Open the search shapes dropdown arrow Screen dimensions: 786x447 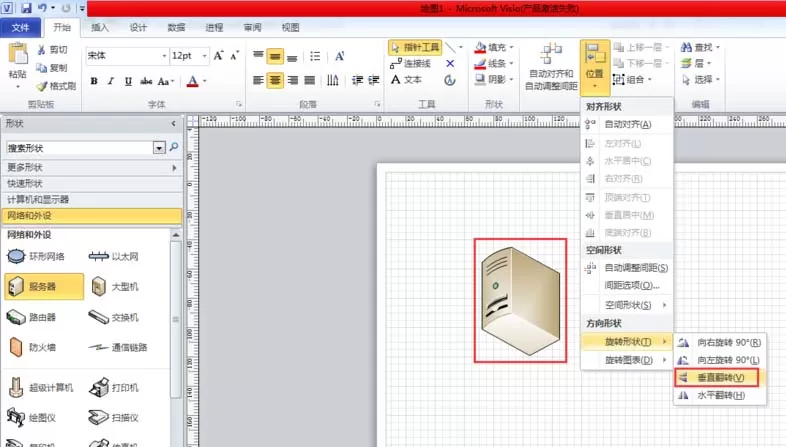159,148
